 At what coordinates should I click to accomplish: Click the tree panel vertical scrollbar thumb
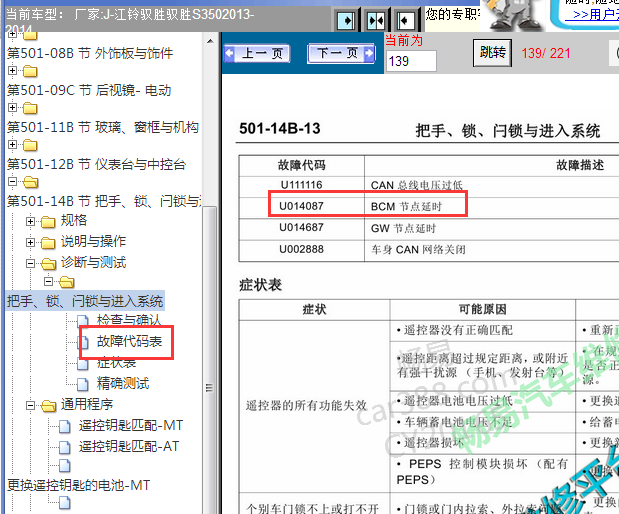210,359
